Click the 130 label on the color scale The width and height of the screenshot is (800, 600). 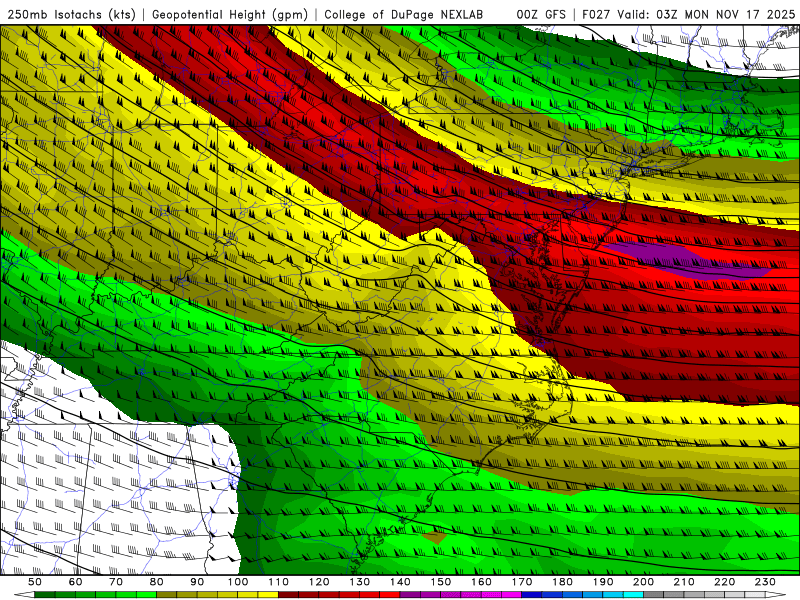359,582
